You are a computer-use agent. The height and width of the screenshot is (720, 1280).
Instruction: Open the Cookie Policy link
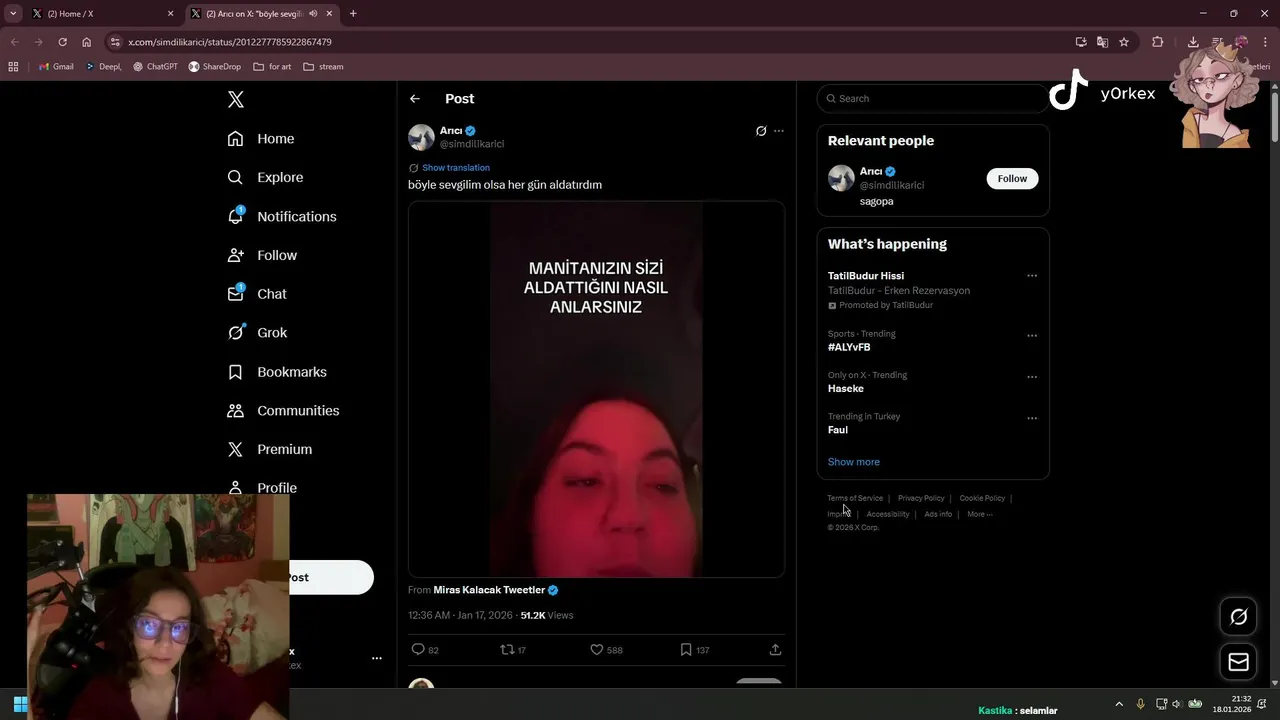(x=982, y=498)
